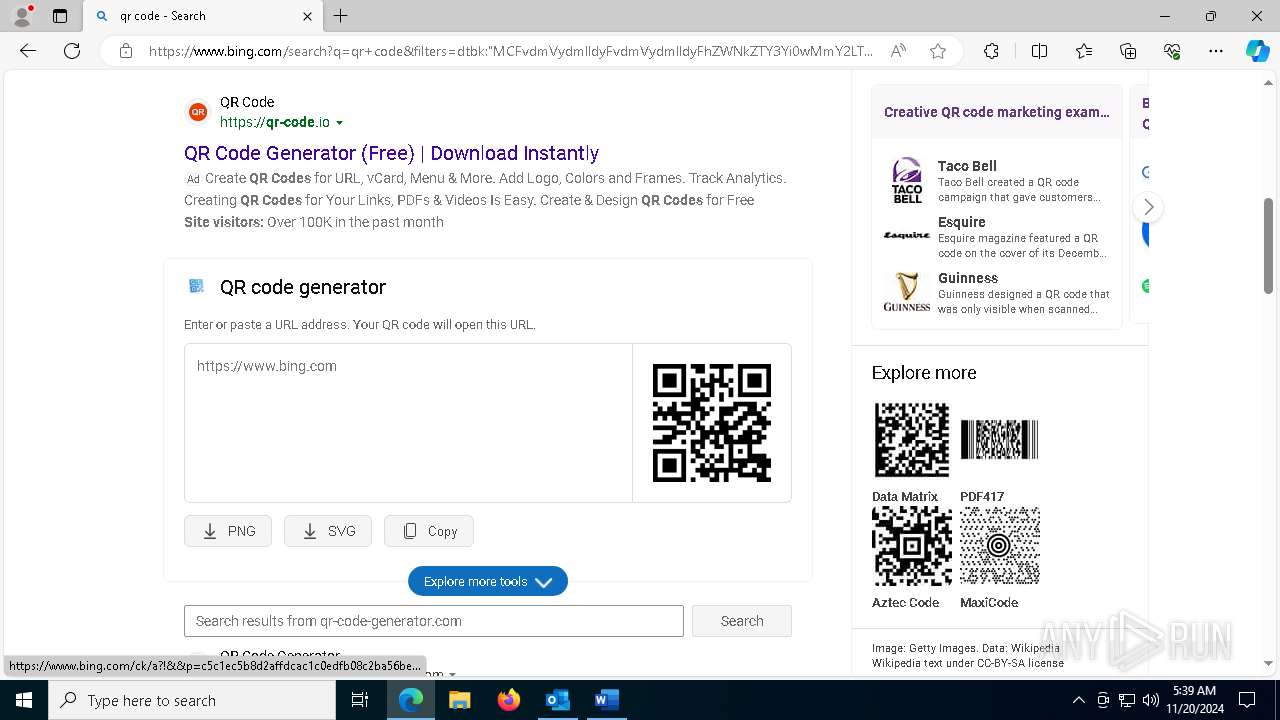Close the qr code - Search tab

(307, 16)
